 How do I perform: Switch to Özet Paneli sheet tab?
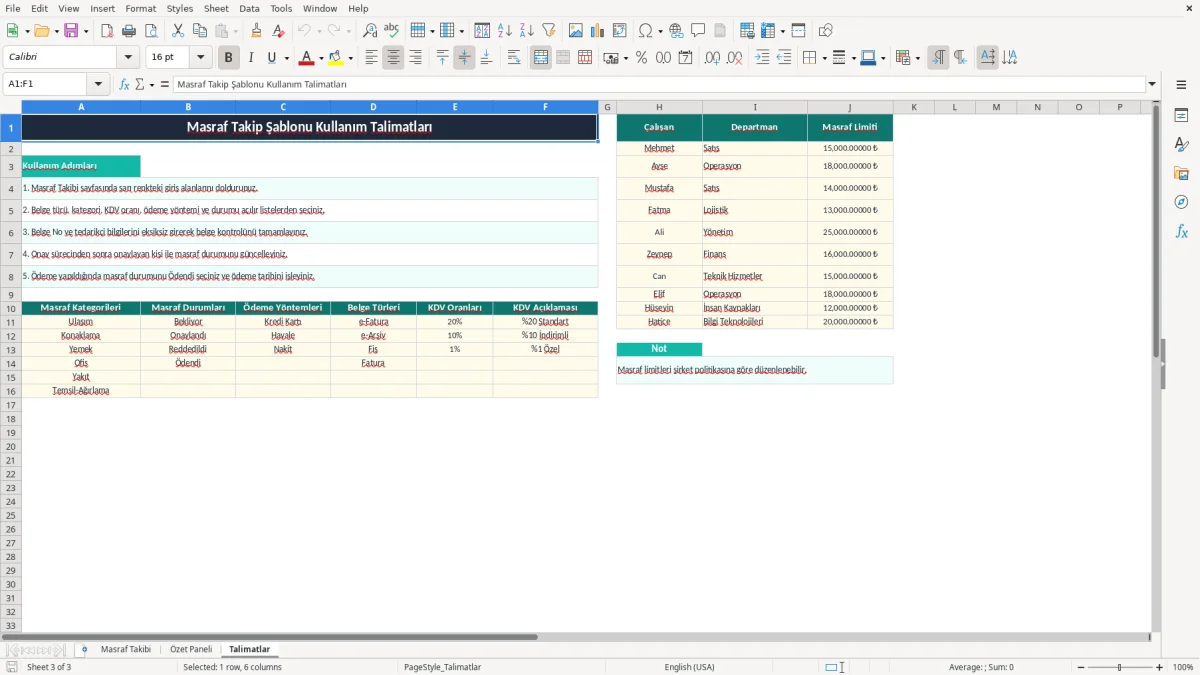point(190,650)
